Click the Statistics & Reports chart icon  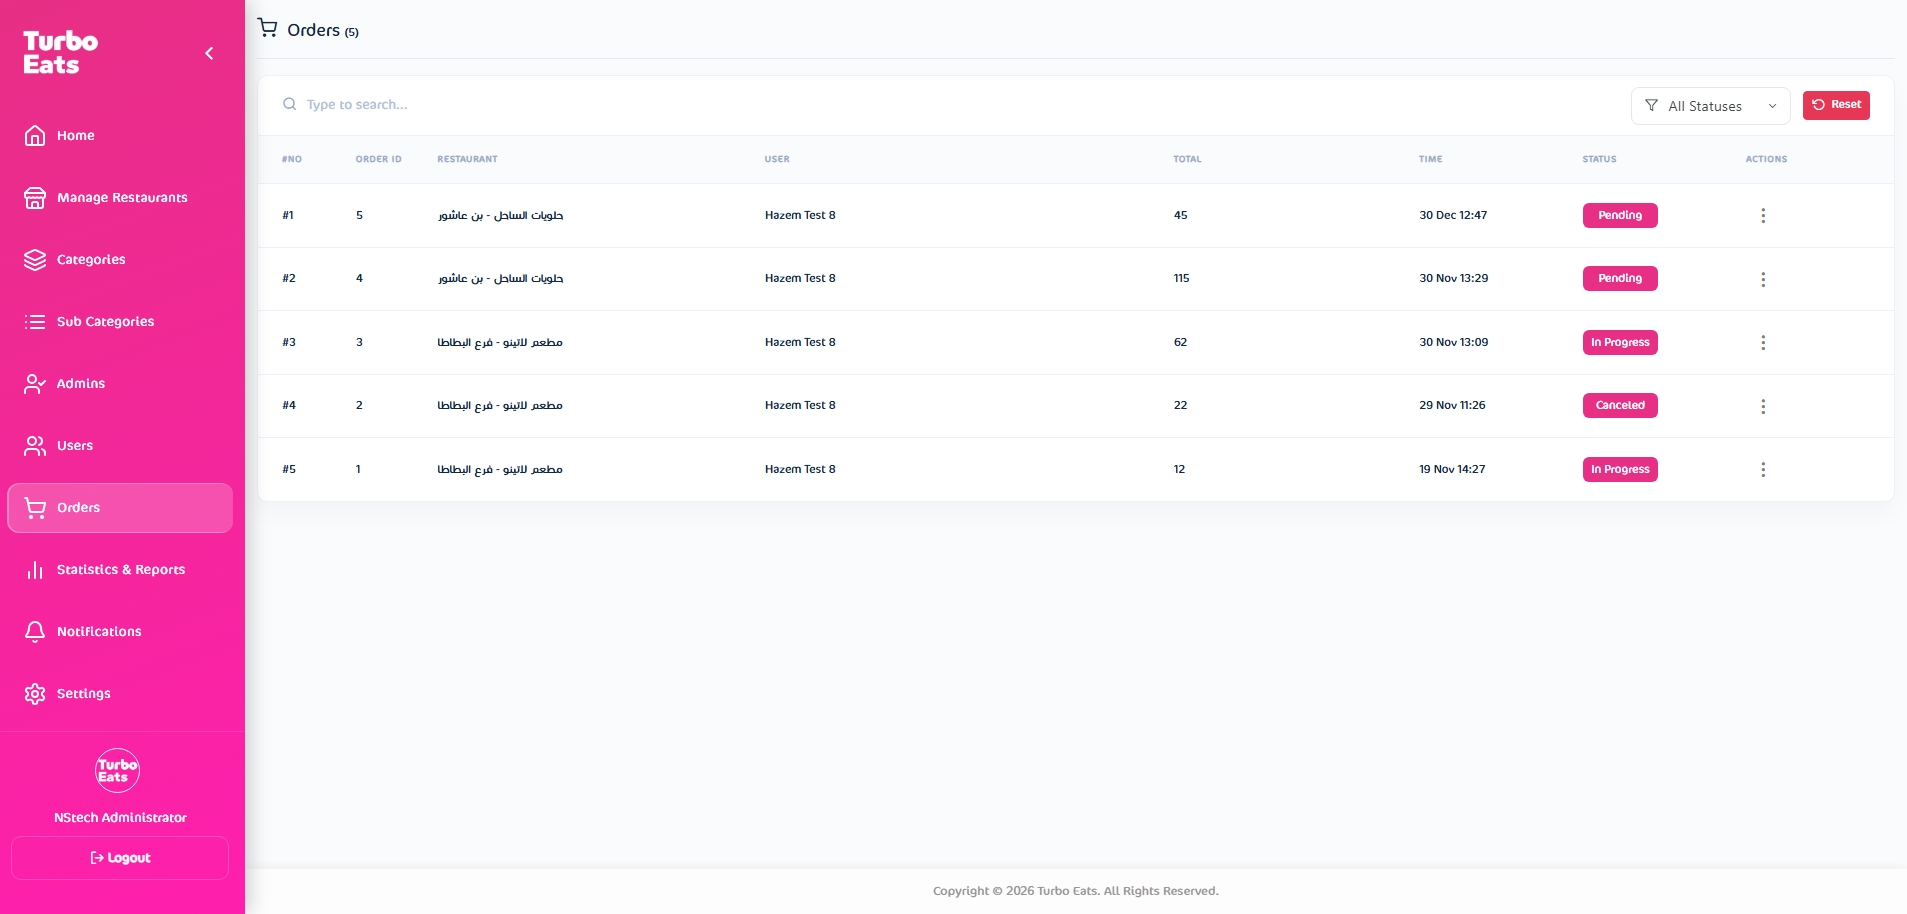pyautogui.click(x=35, y=570)
